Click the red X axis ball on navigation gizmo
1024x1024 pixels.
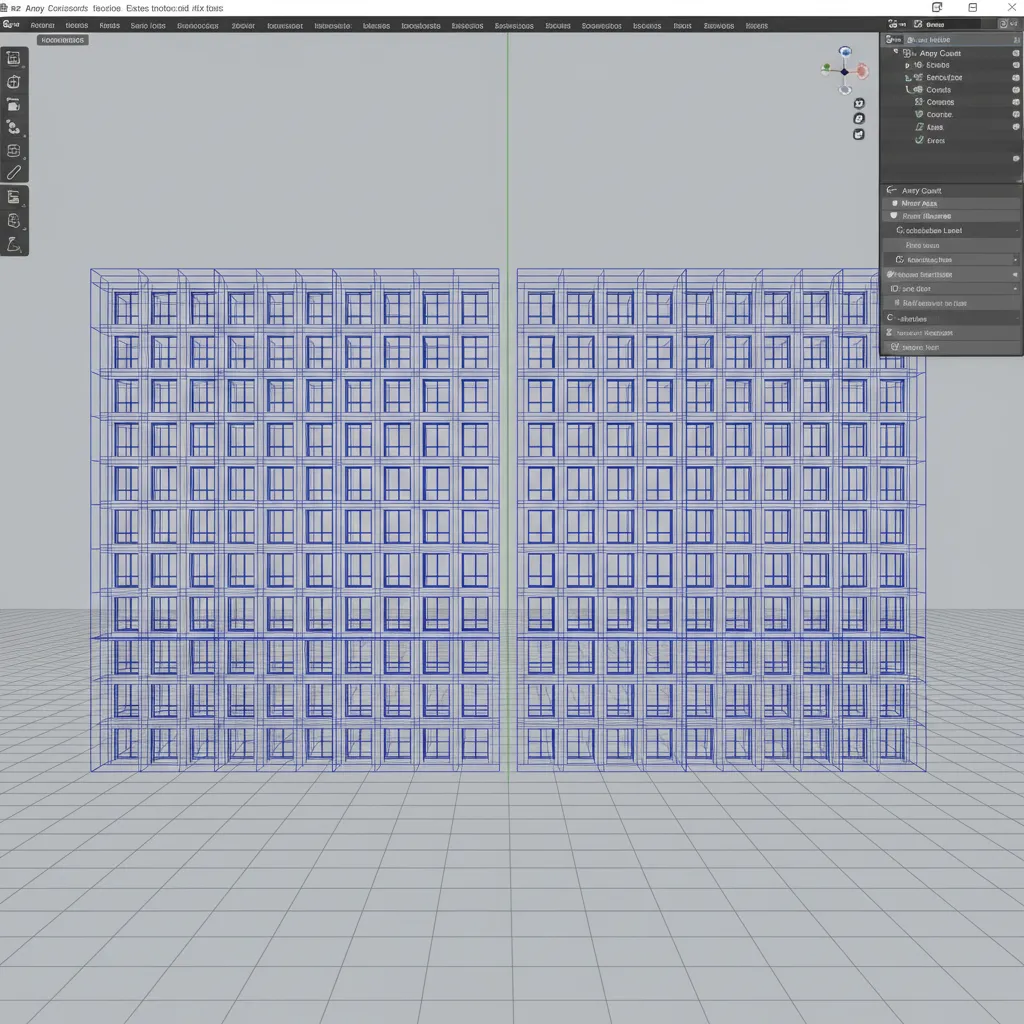[x=862, y=71]
